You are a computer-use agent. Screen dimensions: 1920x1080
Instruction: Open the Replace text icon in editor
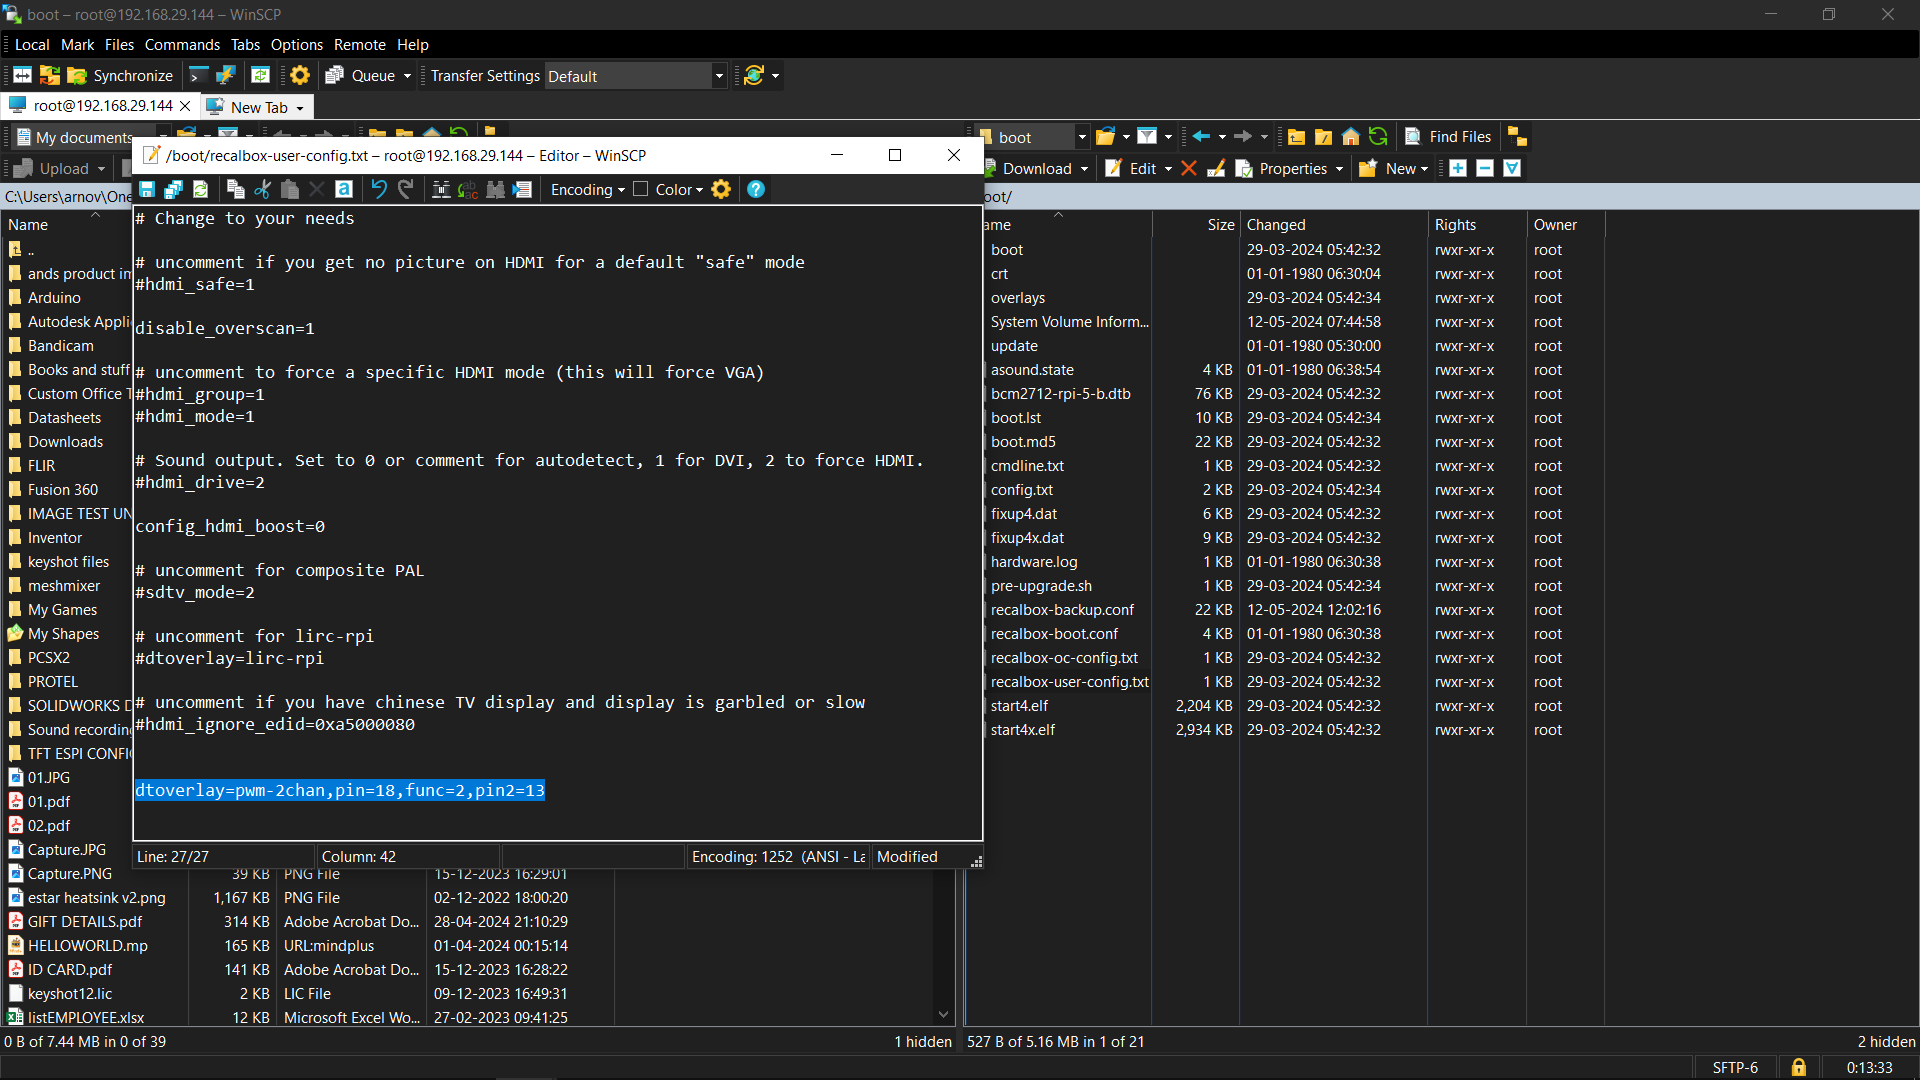[468, 190]
